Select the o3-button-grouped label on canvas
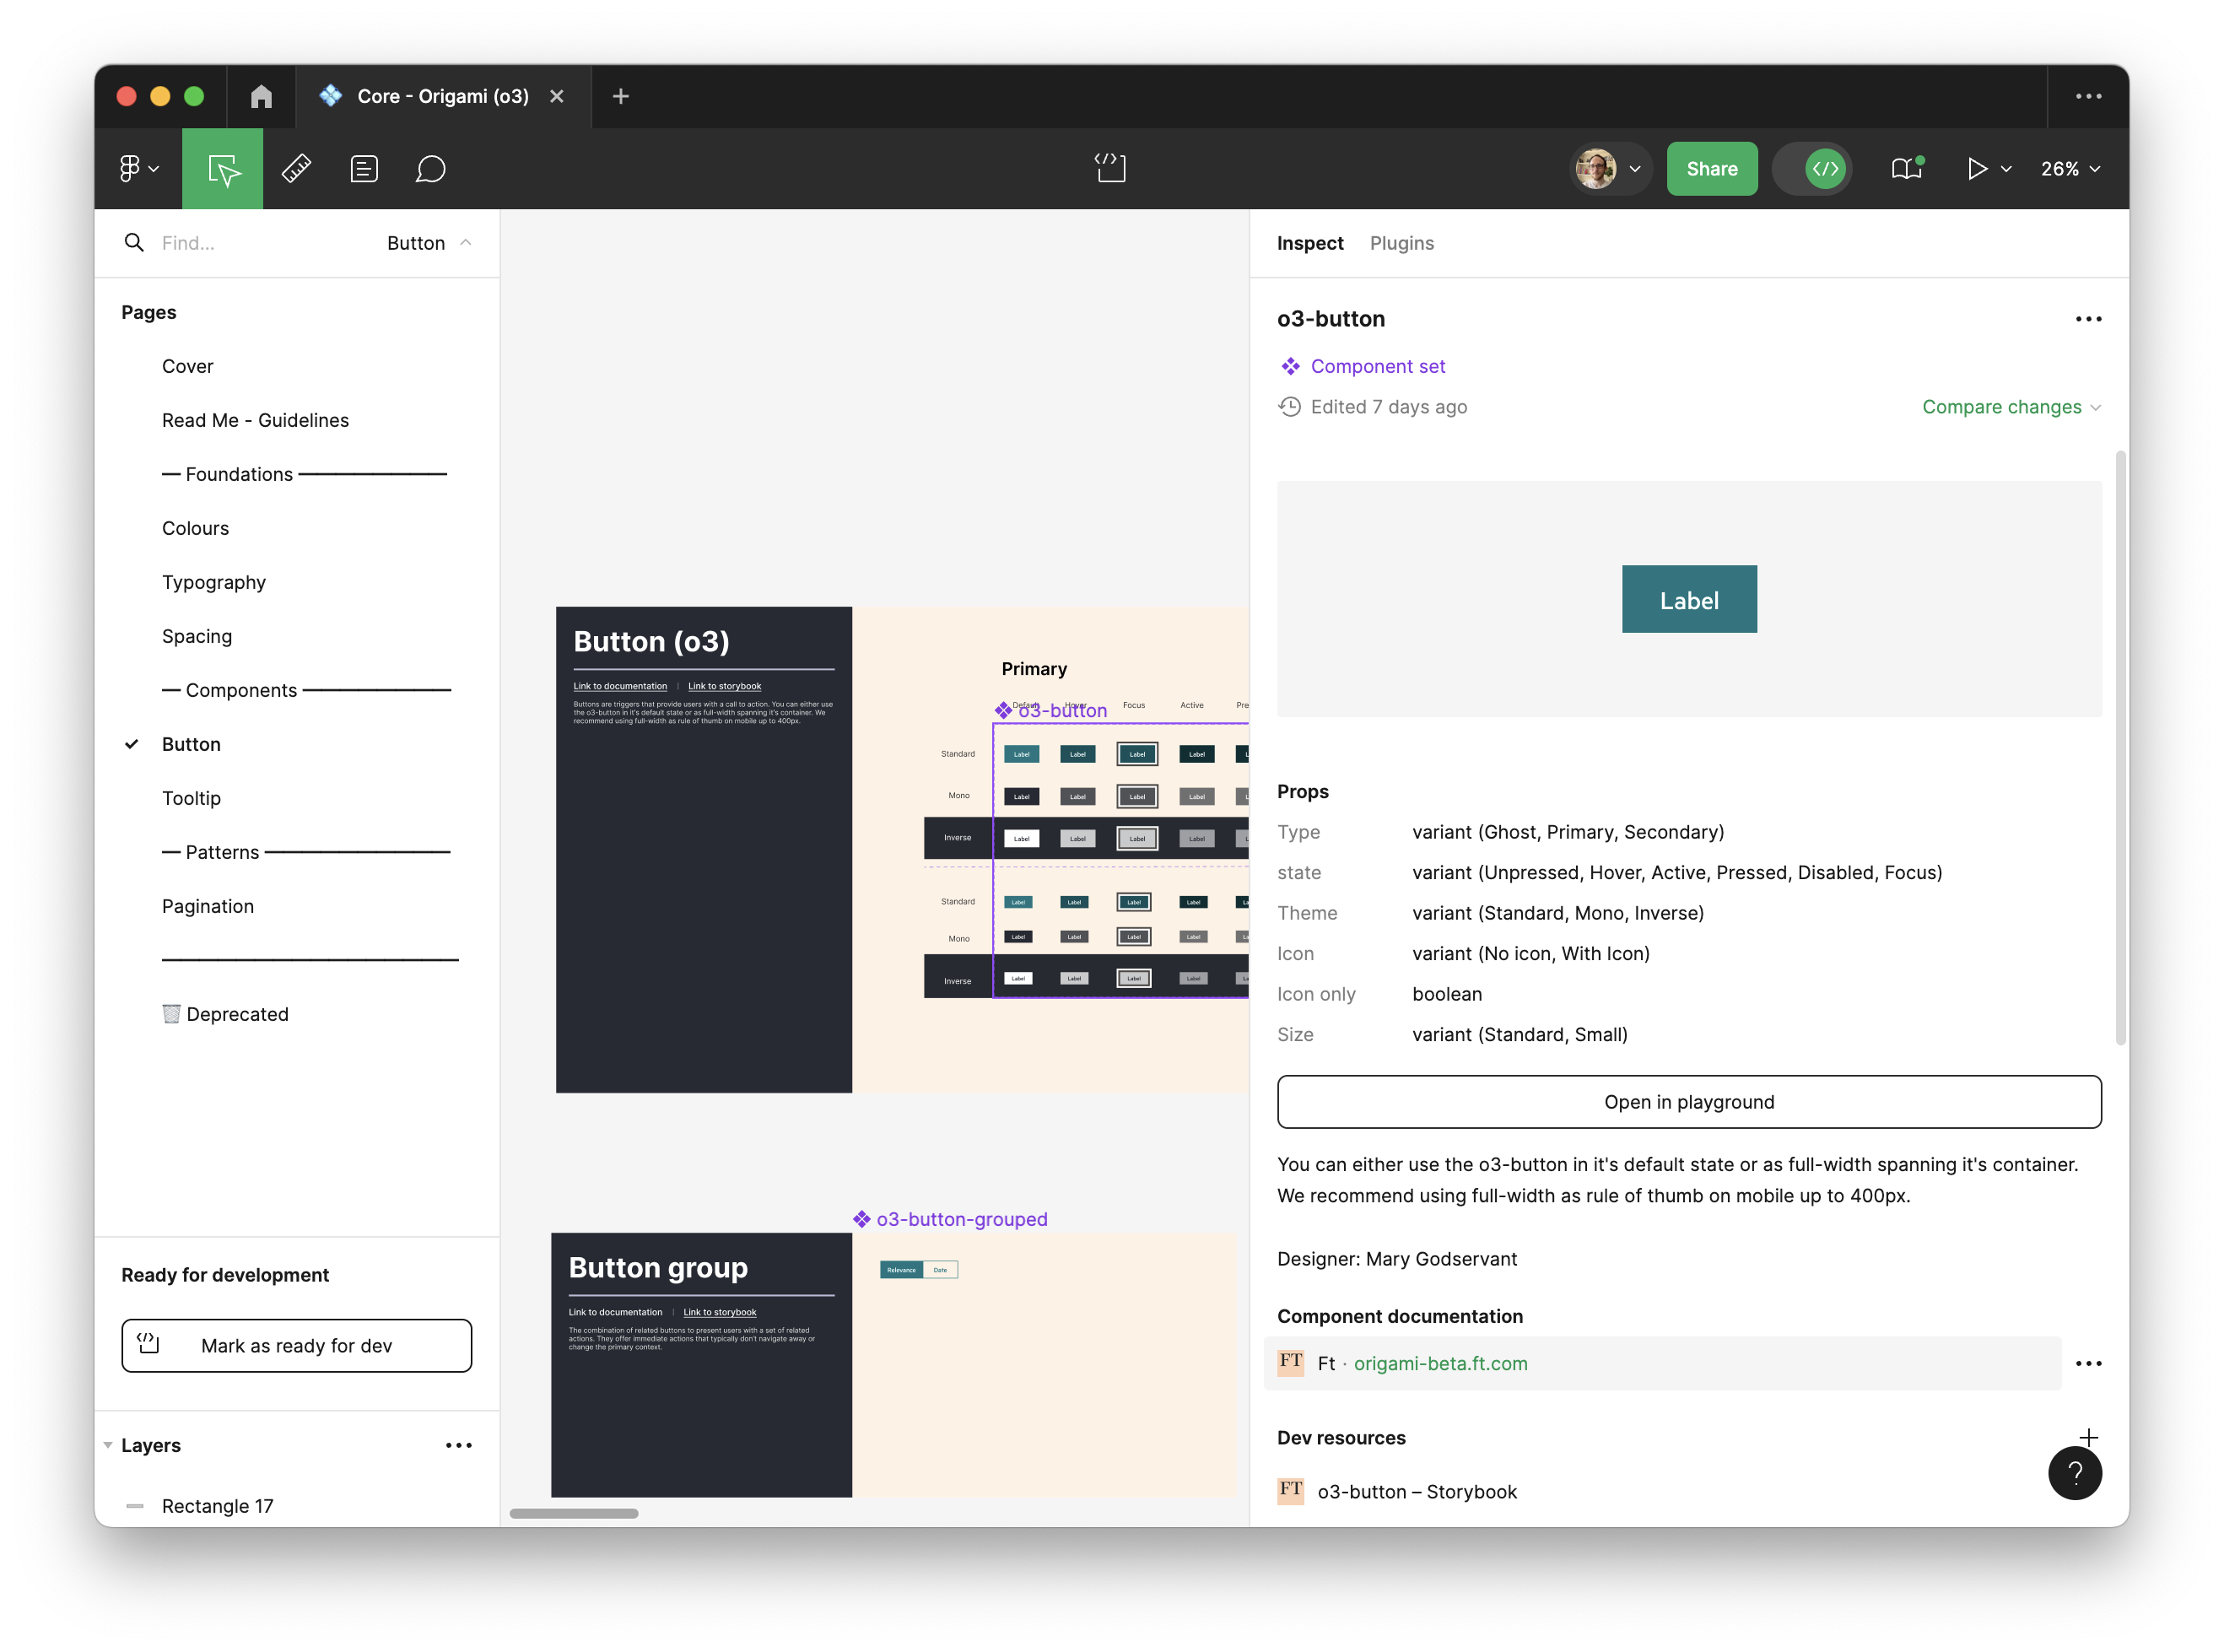 pos(951,1219)
